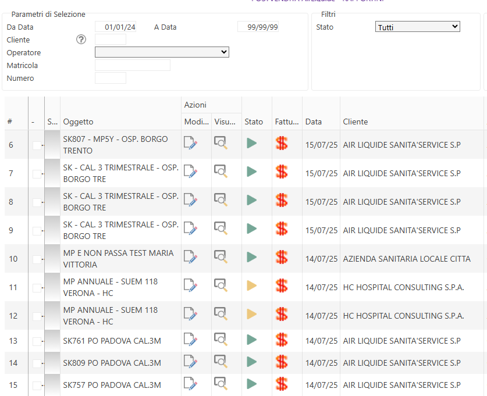
Task: Tick the checkbox in row 9
Action: click(37, 231)
